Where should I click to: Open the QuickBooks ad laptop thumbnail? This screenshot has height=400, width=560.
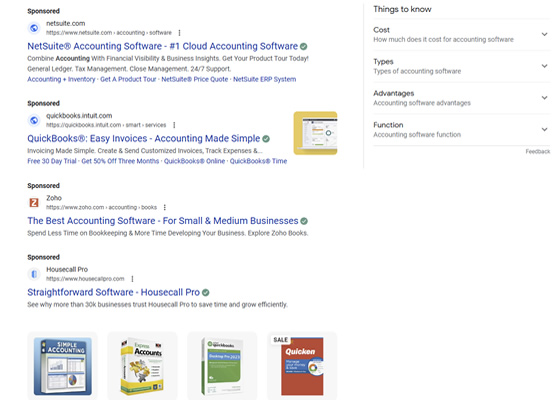315,133
